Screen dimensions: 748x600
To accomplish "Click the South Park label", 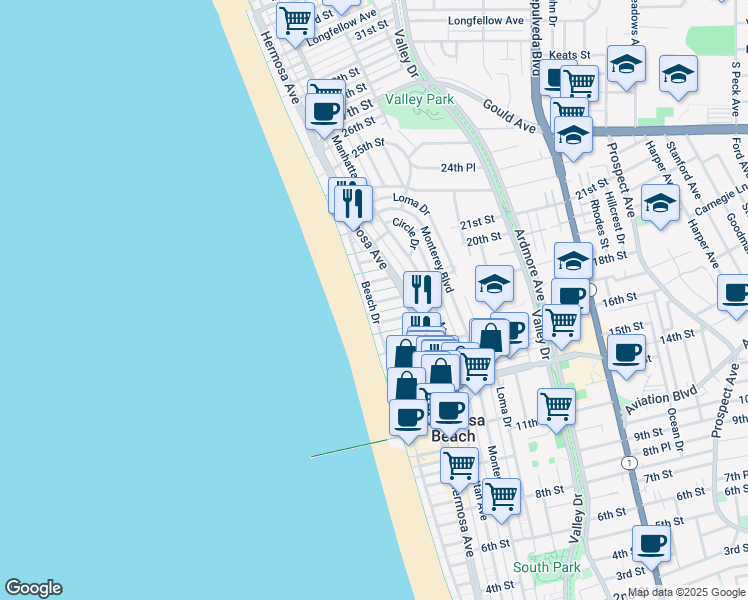I will (547, 567).
